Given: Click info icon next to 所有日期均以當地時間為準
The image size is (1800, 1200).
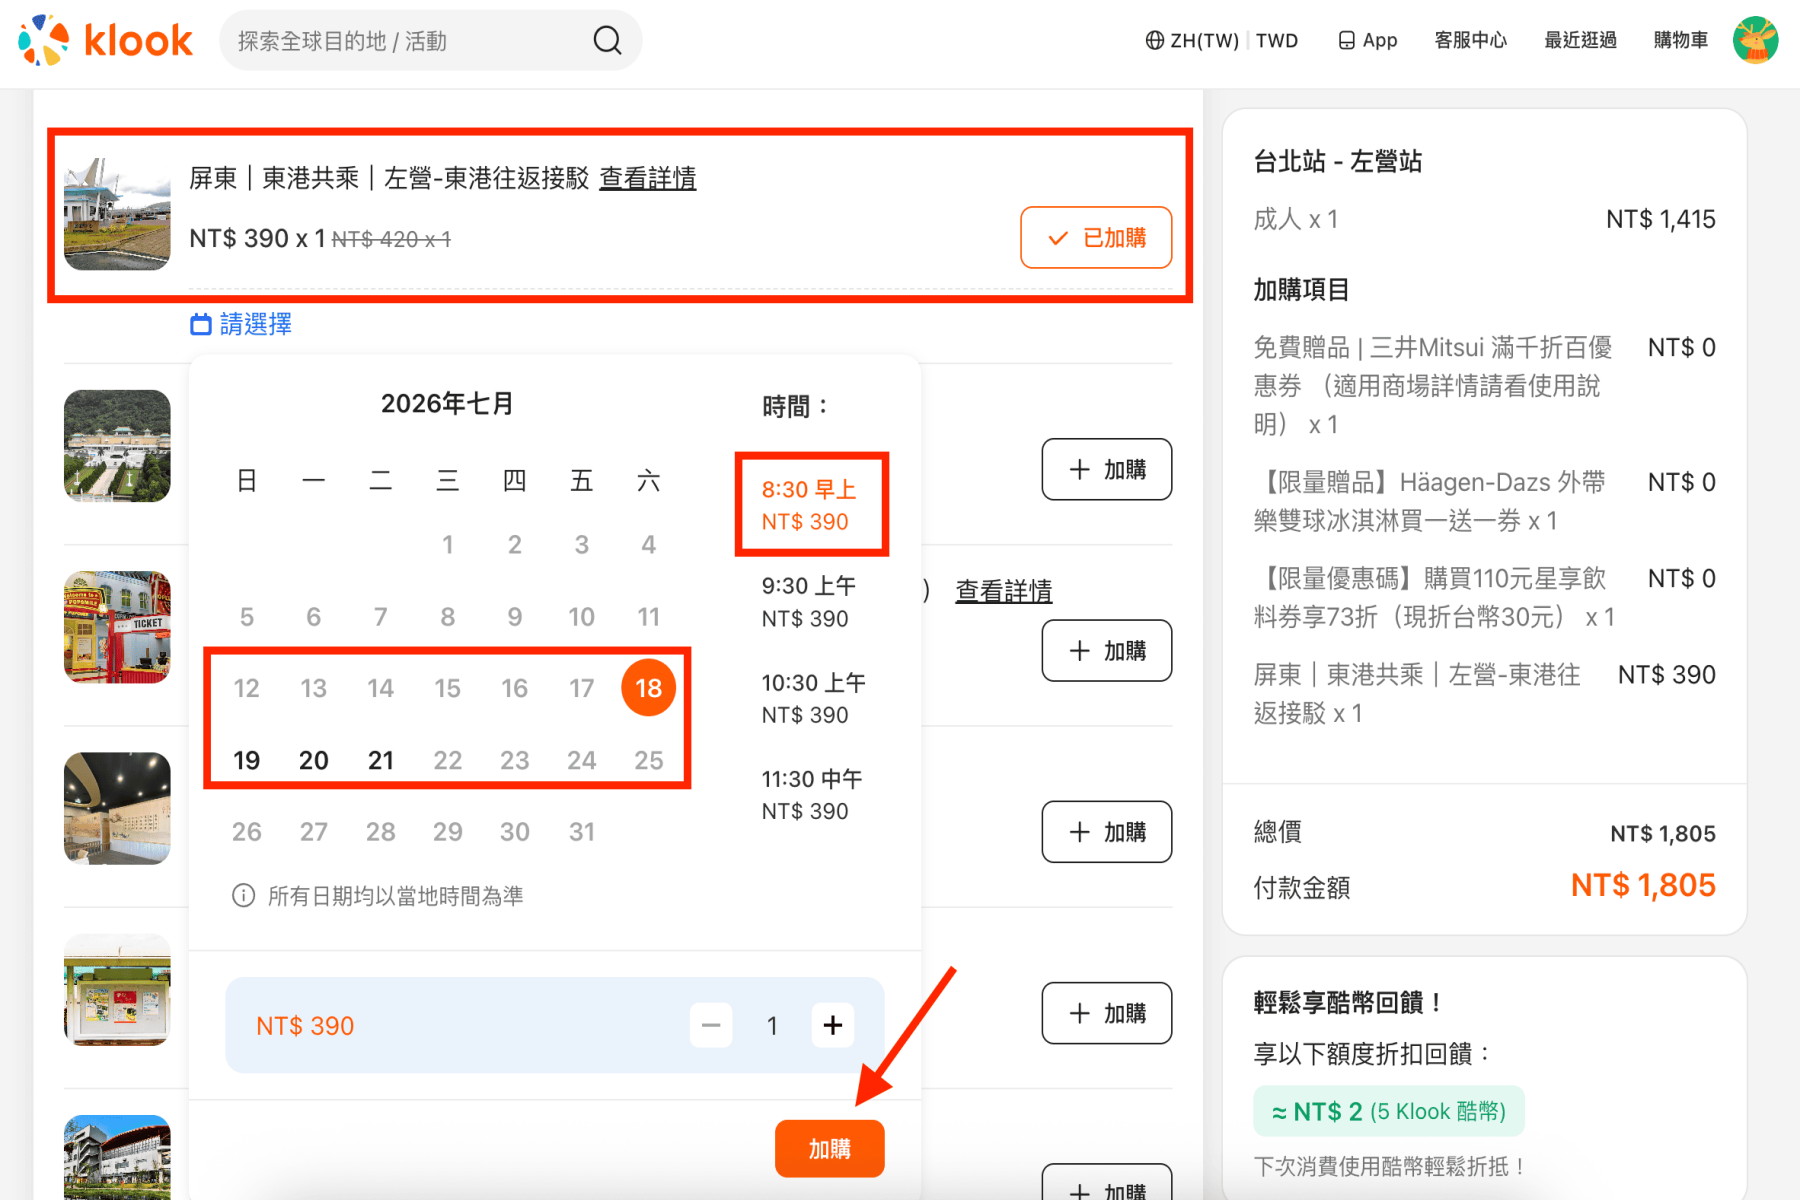Looking at the screenshot, I should click(x=243, y=895).
